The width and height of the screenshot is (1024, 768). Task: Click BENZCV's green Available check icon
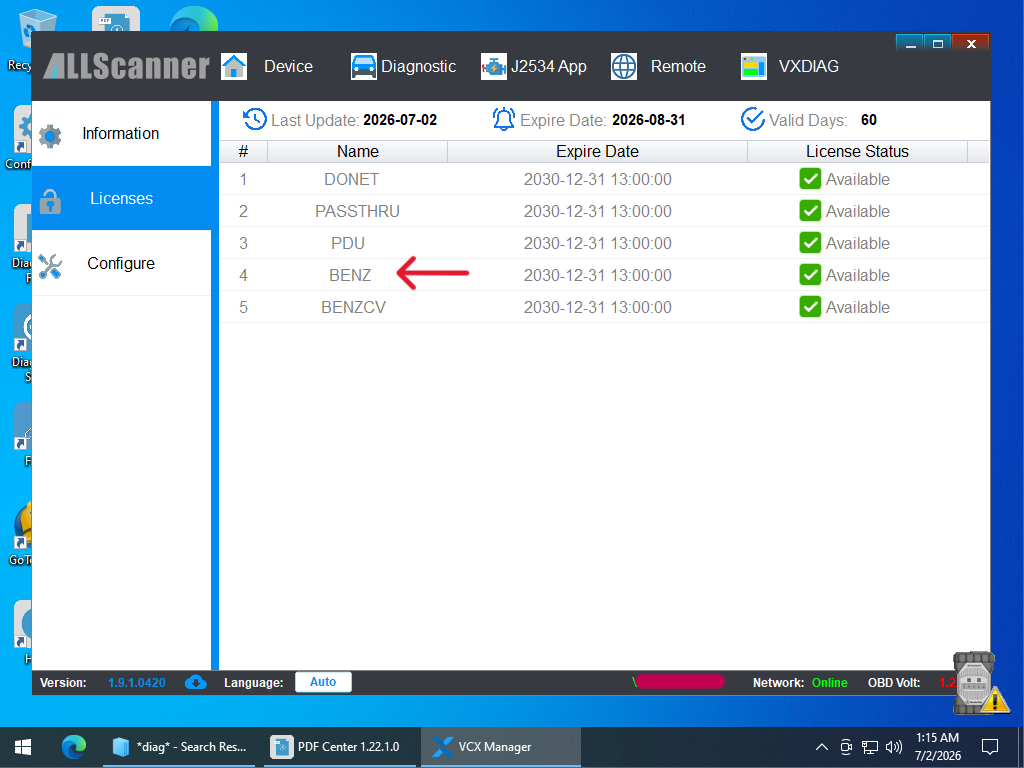810,307
